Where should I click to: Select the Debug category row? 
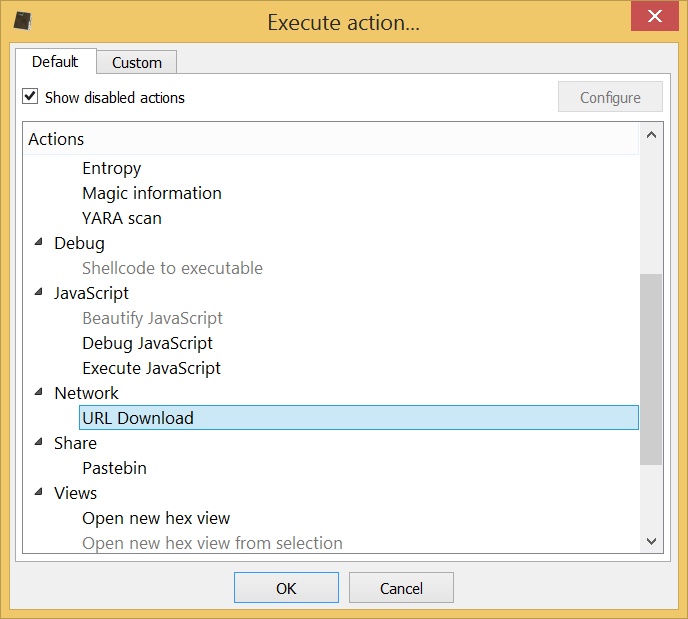tap(79, 243)
